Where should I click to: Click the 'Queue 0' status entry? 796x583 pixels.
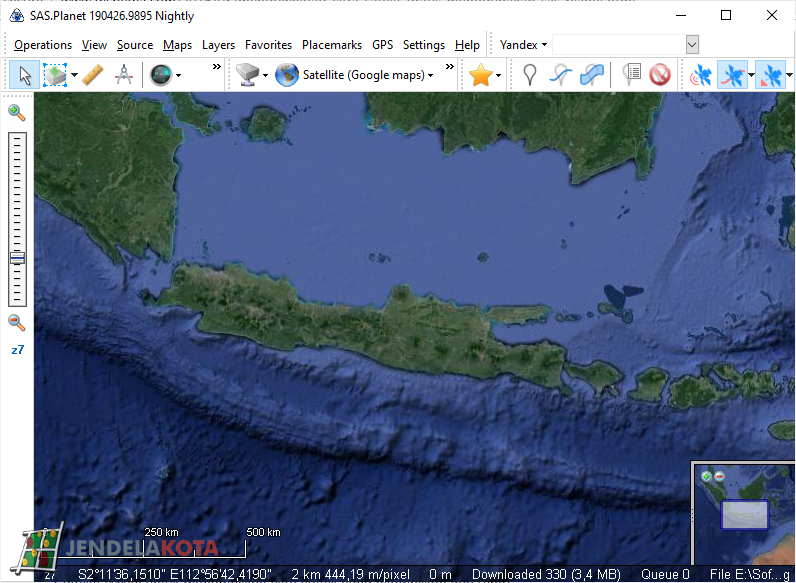click(665, 574)
